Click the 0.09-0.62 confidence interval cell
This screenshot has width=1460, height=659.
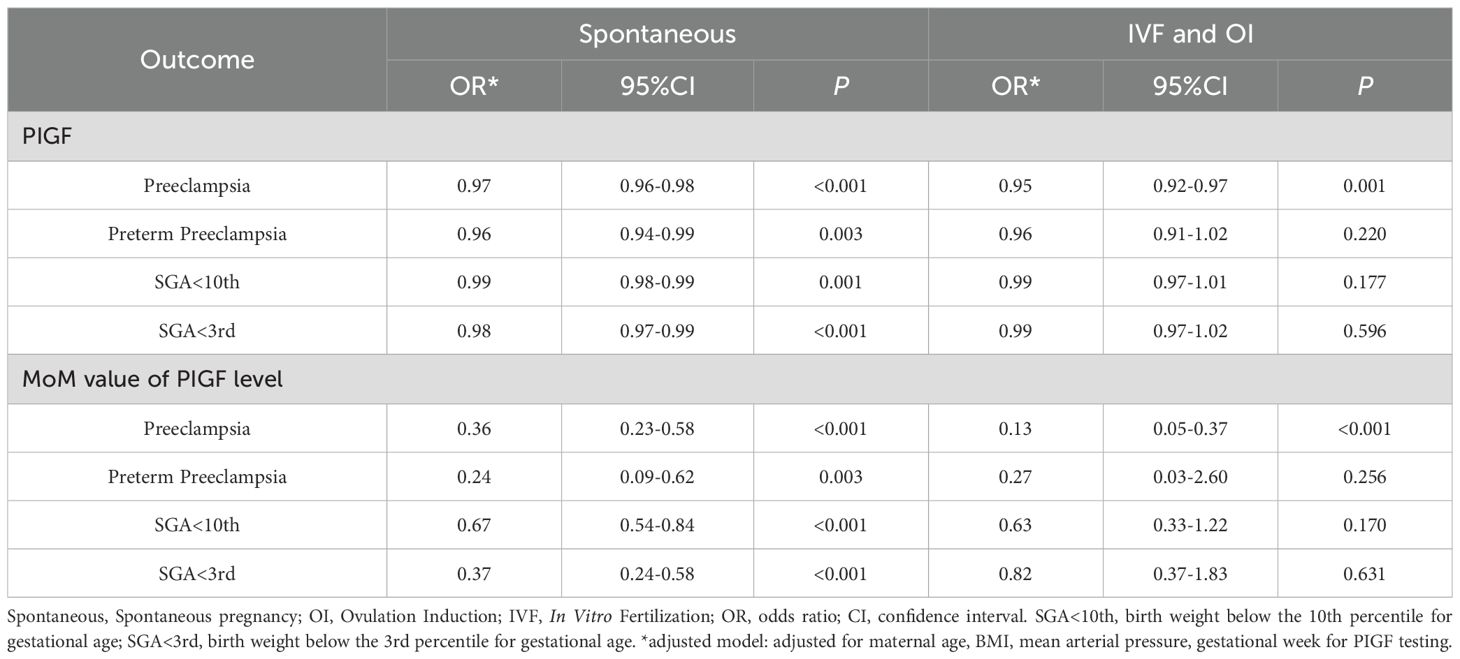point(657,477)
